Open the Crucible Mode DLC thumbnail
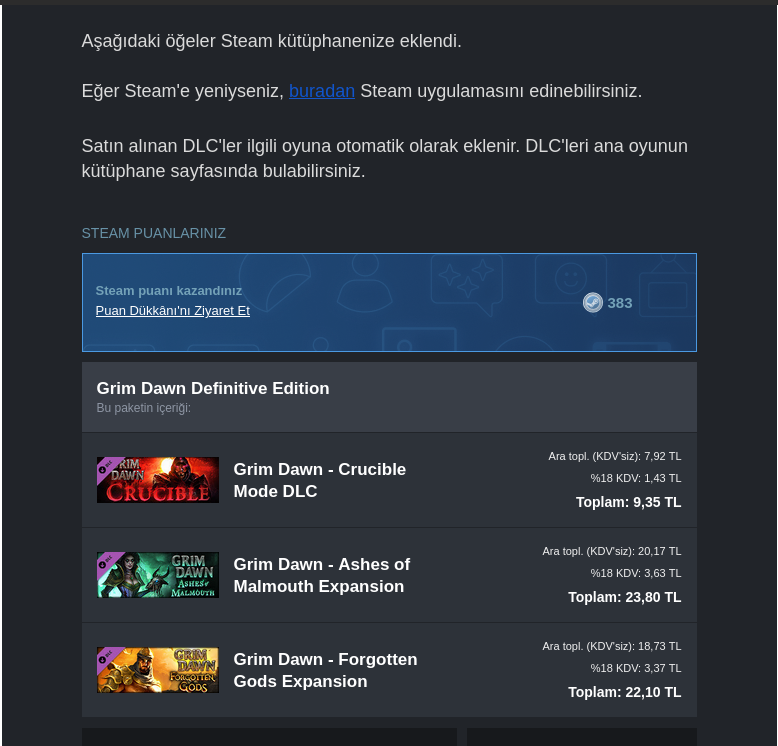 click(x=158, y=480)
